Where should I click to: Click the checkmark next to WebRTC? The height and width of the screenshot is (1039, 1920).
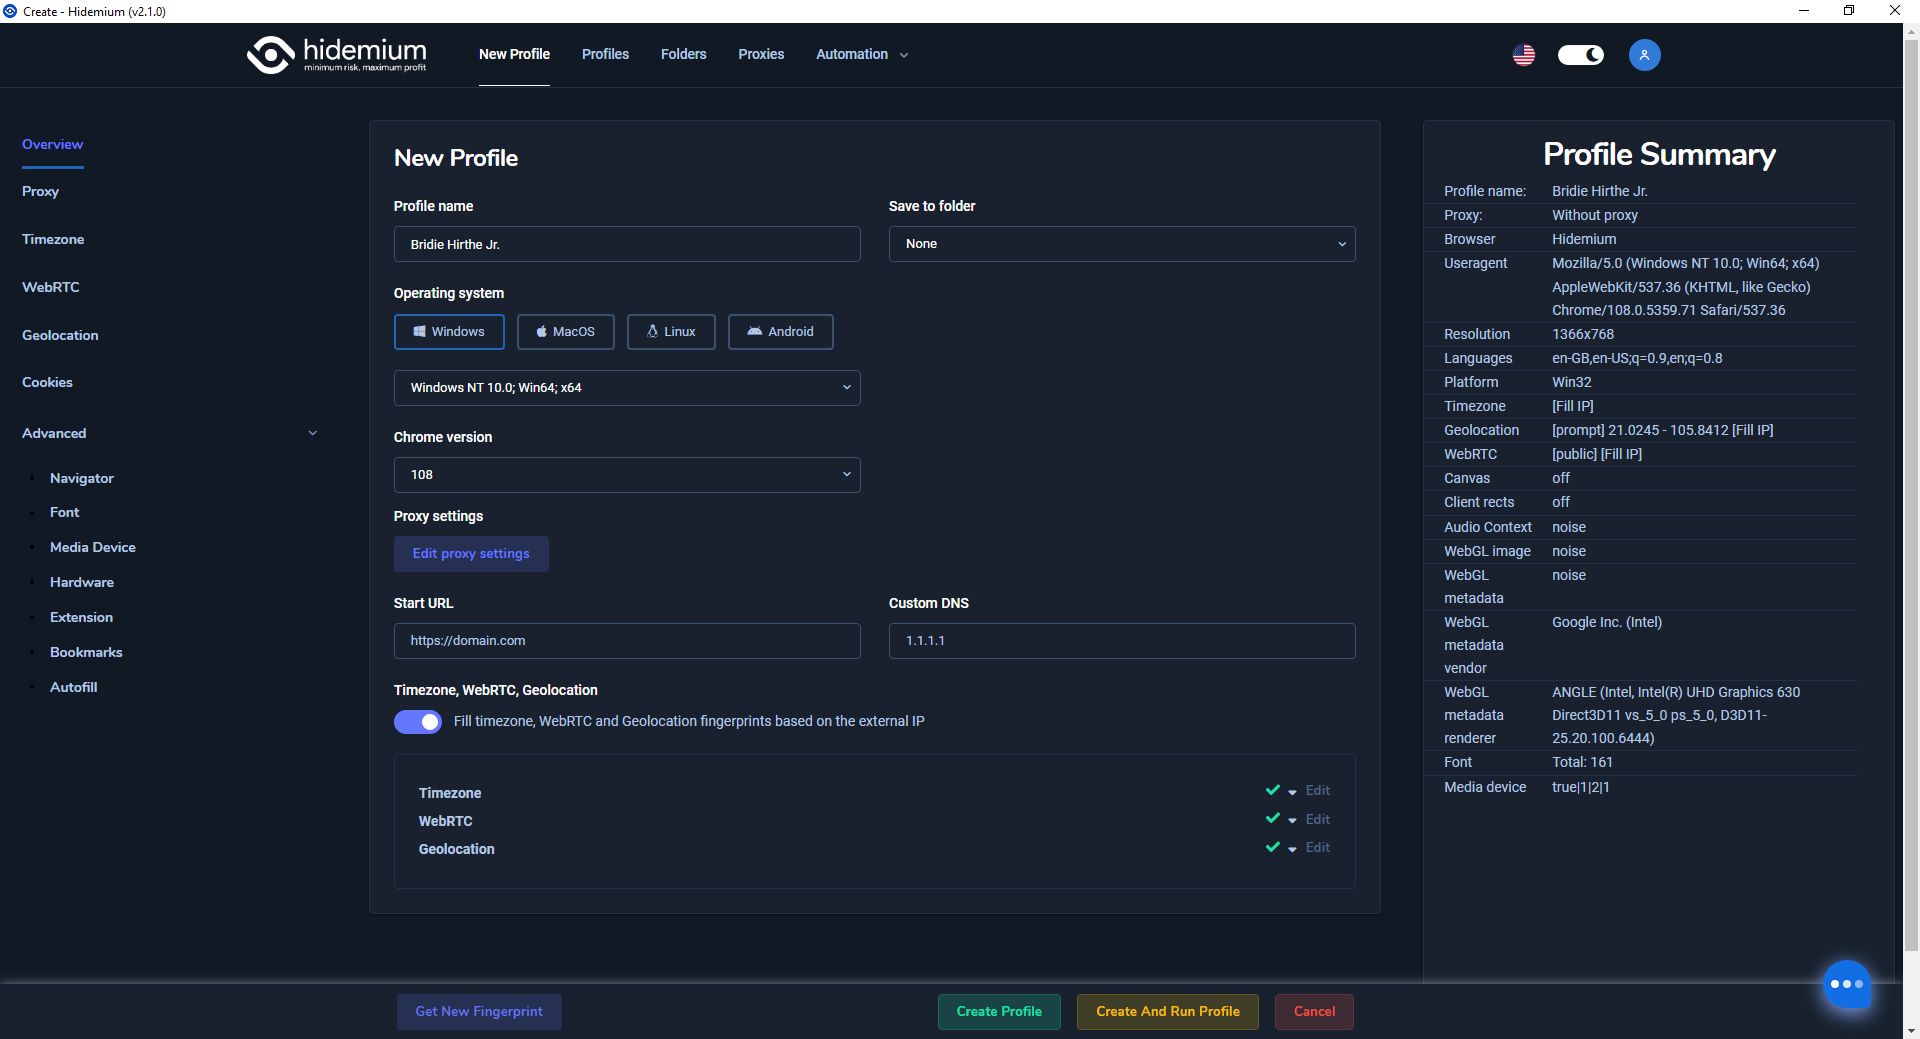click(1272, 818)
